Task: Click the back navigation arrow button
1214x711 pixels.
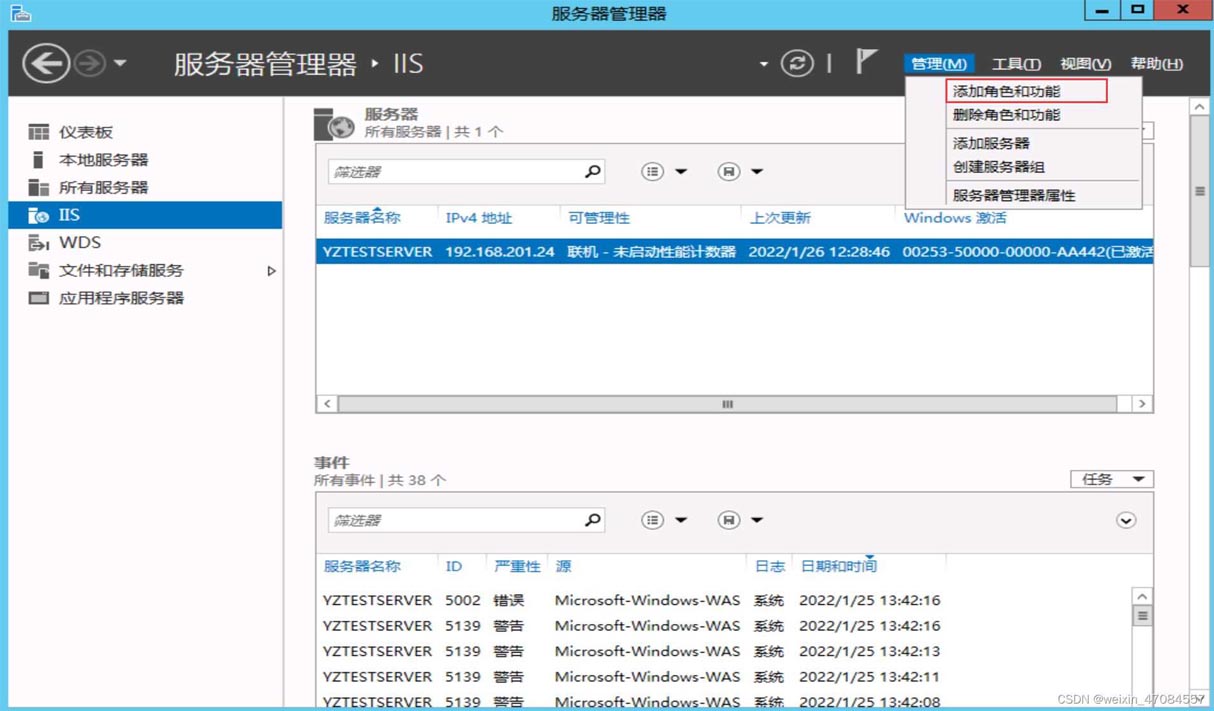Action: click(x=46, y=64)
